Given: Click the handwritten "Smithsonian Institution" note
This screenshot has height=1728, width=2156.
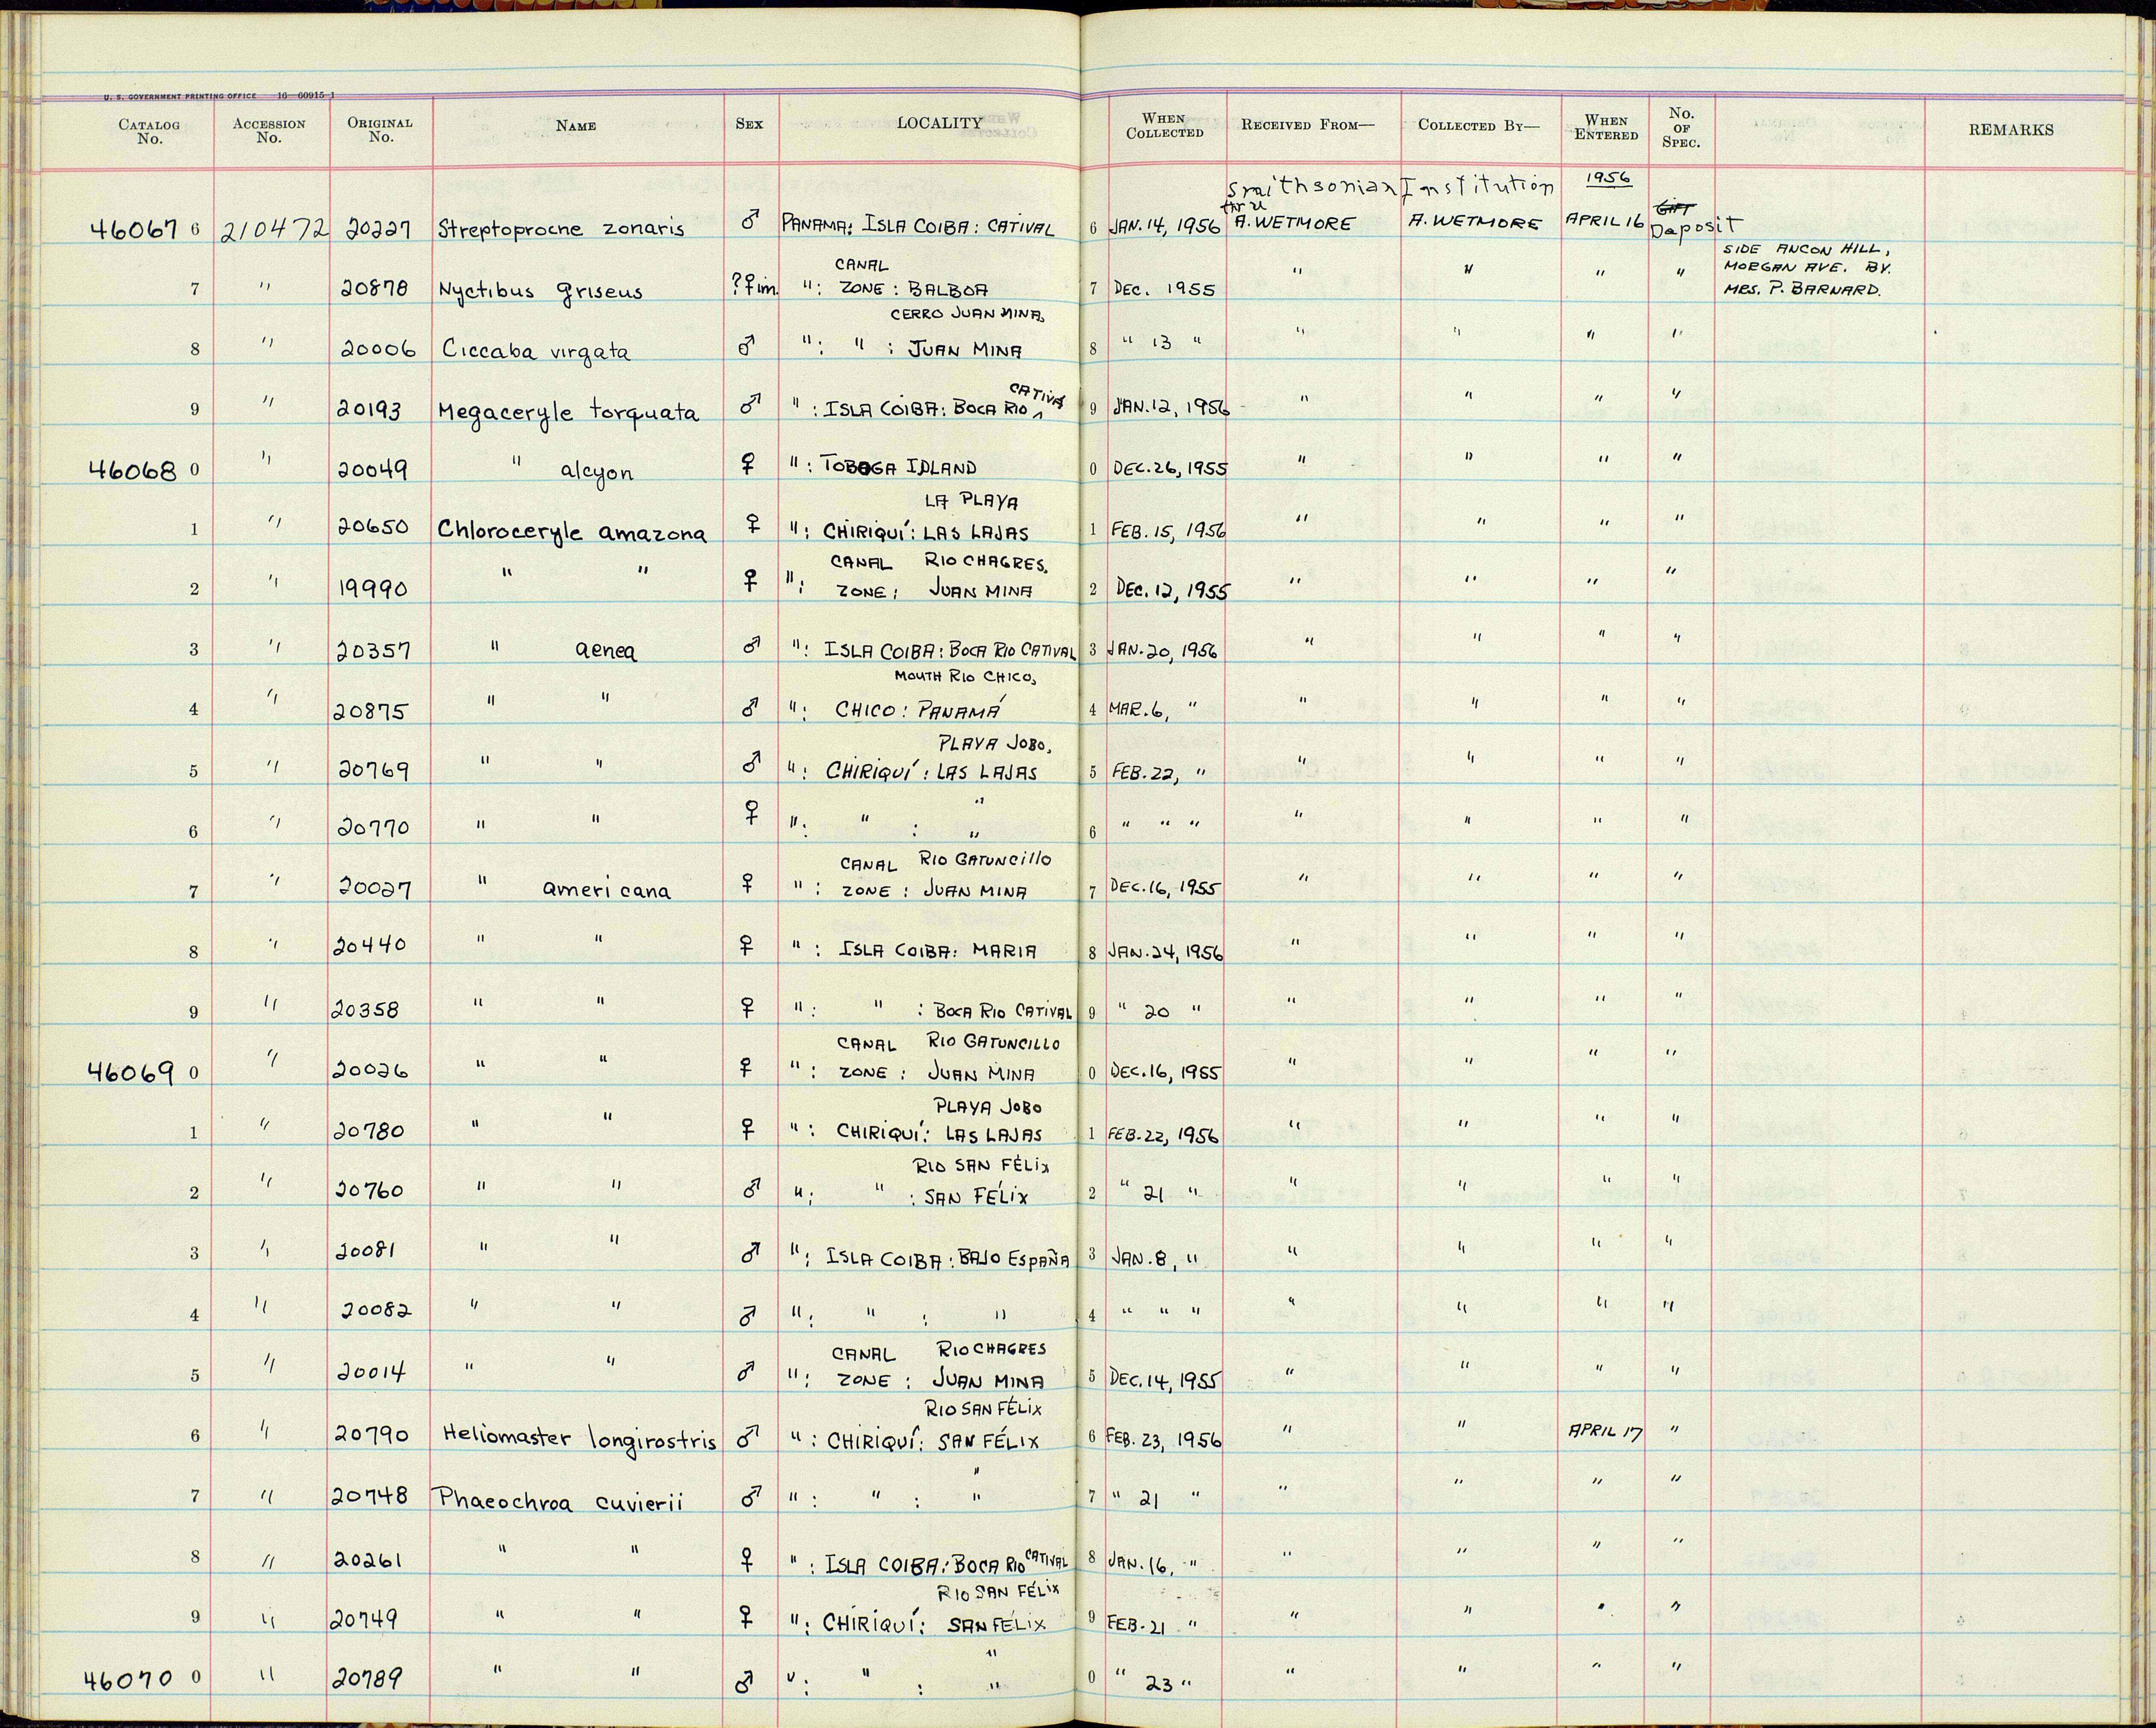Looking at the screenshot, I should [1391, 187].
